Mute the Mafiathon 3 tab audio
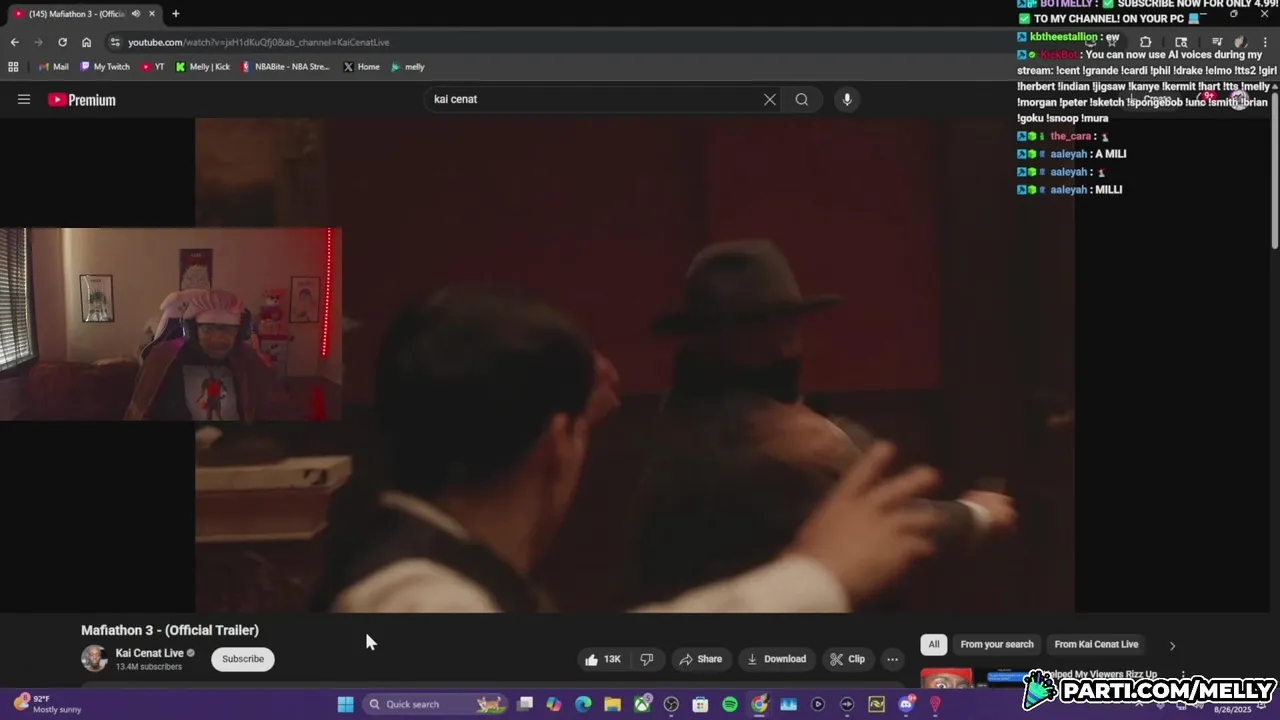Viewport: 1280px width, 720px height. tap(136, 14)
